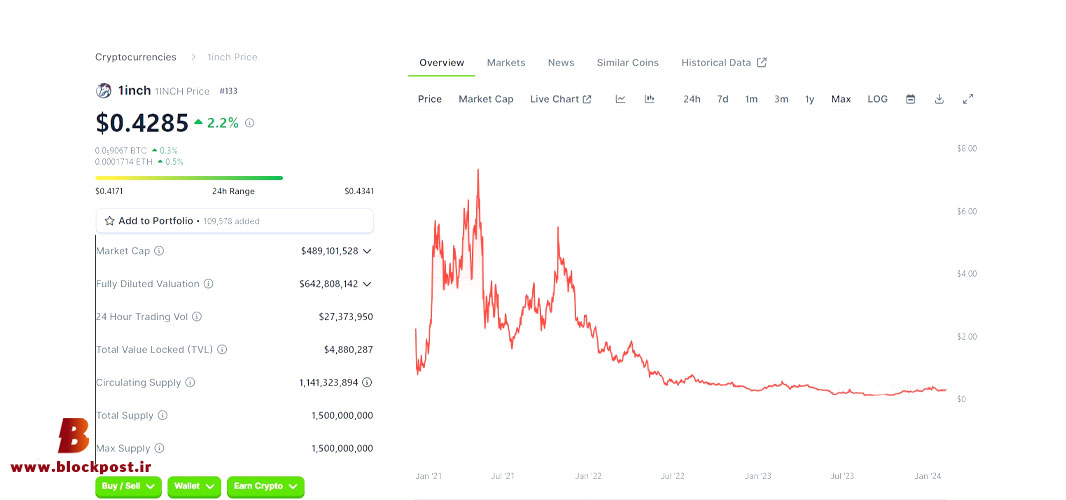Select the Market Cap chart mode
This screenshot has width=1066, height=500.
(485, 99)
